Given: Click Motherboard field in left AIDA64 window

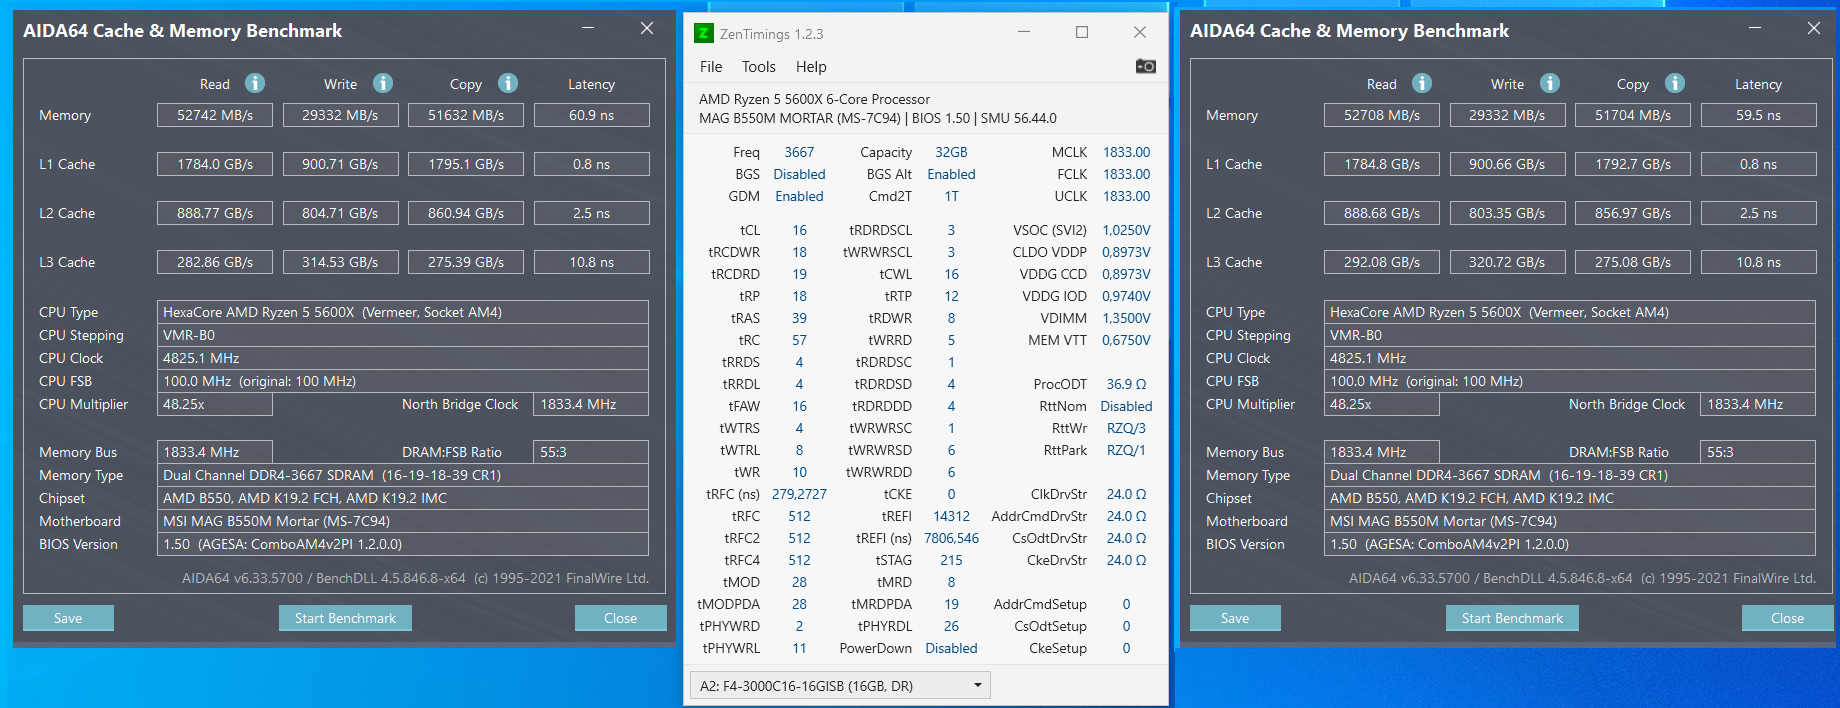Looking at the screenshot, I should 403,521.
